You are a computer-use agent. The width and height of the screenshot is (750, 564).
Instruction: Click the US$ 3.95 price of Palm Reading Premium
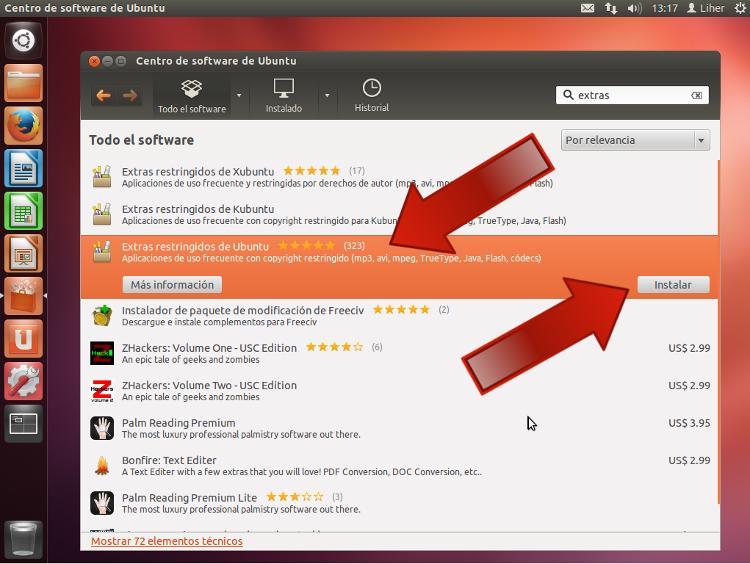click(689, 423)
